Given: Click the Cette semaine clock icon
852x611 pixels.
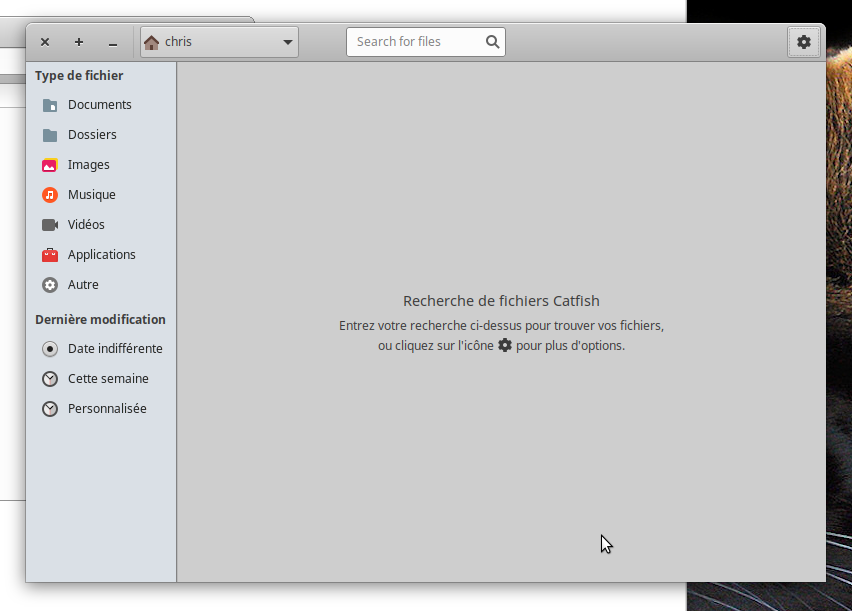Looking at the screenshot, I should point(50,379).
